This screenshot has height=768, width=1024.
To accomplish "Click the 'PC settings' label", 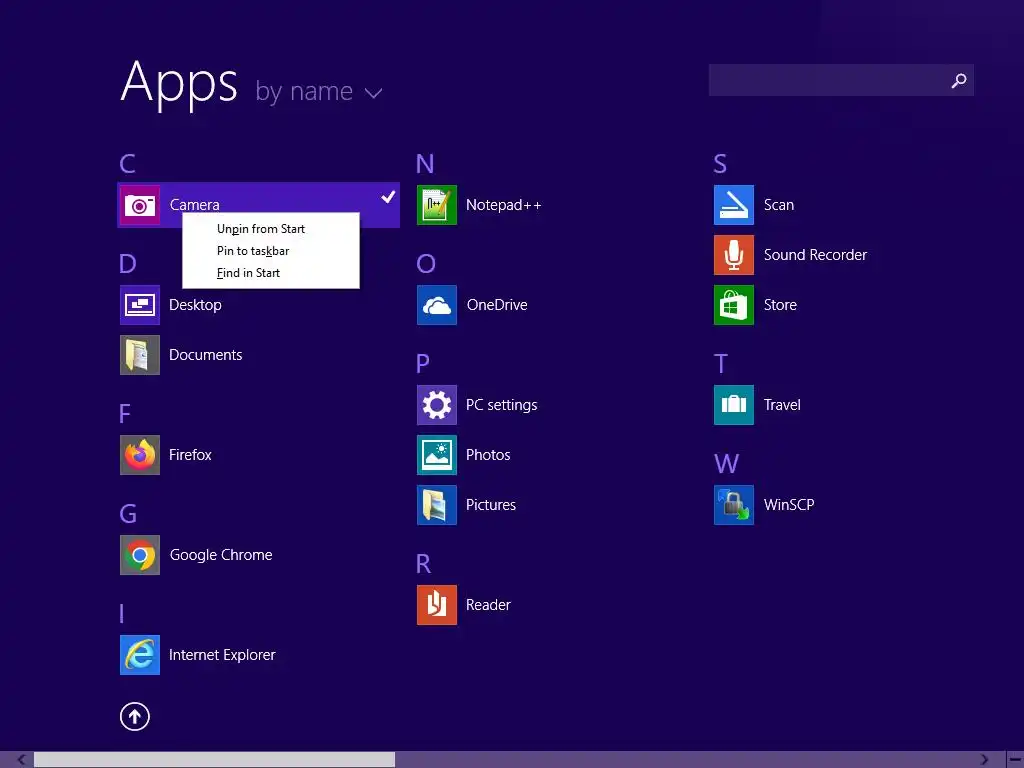I will [502, 405].
